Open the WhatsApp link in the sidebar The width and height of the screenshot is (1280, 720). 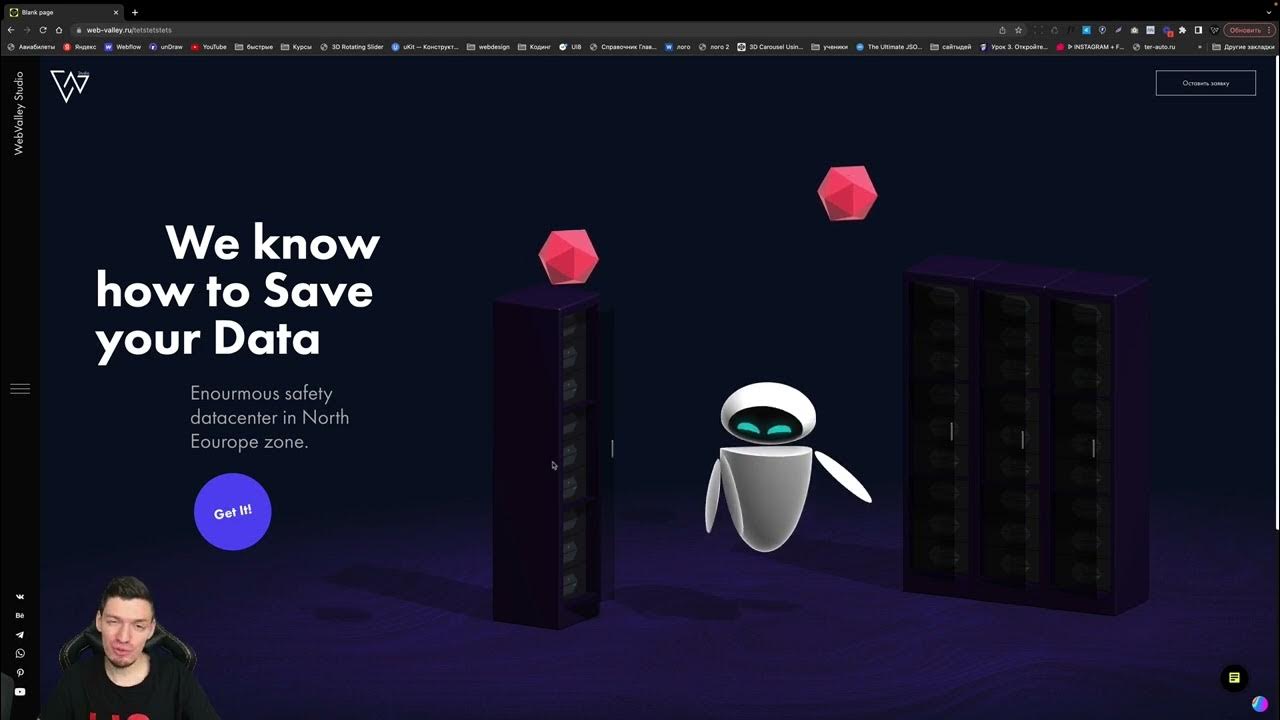[x=20, y=654]
